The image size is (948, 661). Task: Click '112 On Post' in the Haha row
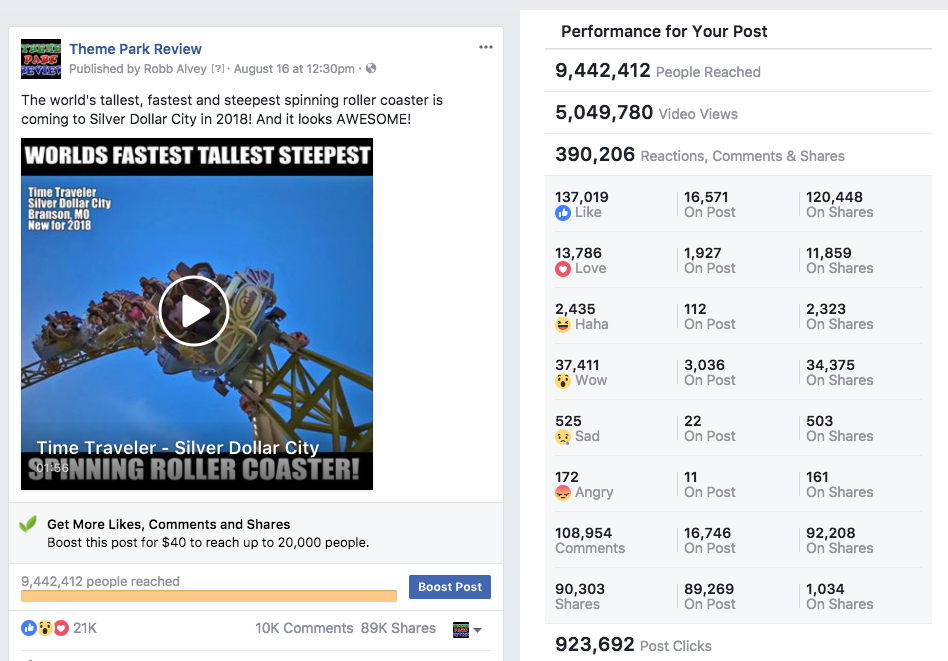710,316
